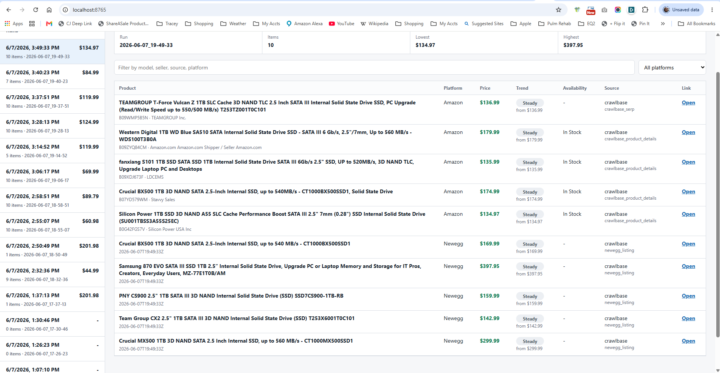Open the Unsaved data profile button

click(681, 10)
